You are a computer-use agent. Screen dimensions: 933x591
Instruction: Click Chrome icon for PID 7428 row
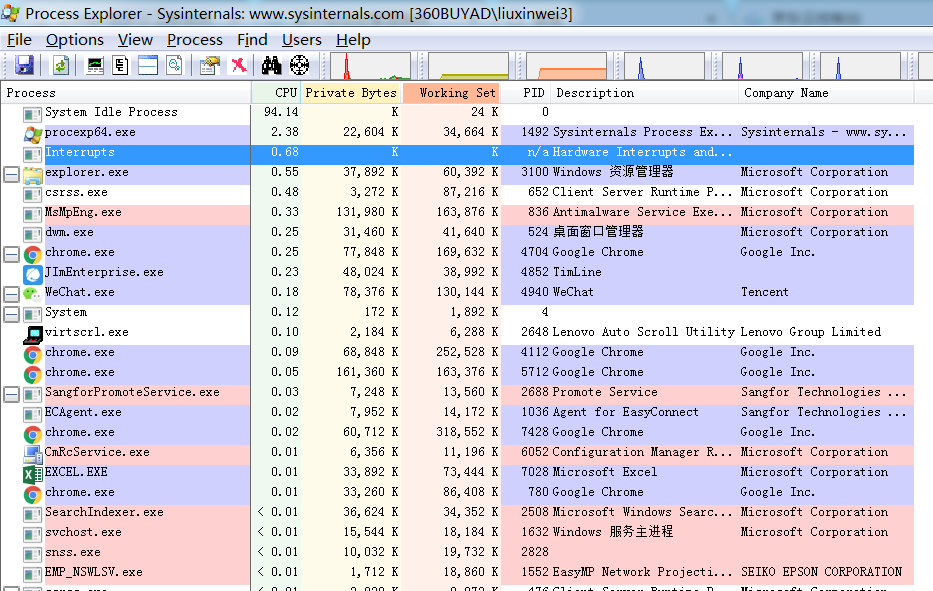click(33, 434)
